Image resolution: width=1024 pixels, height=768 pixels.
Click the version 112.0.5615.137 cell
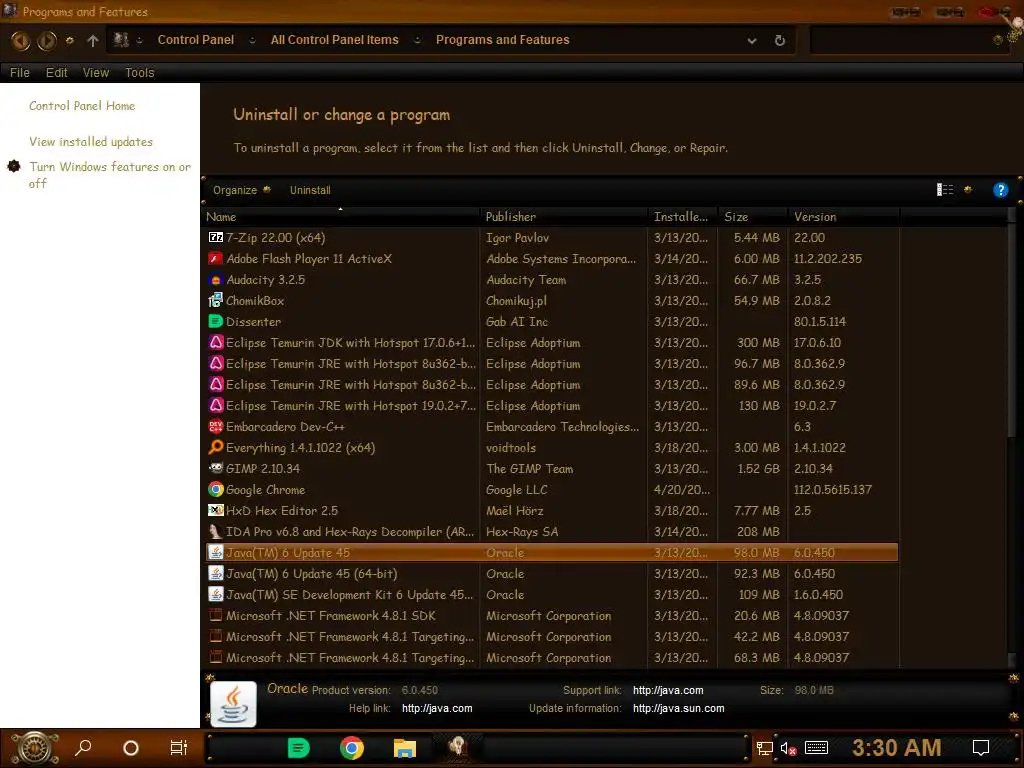(x=833, y=489)
